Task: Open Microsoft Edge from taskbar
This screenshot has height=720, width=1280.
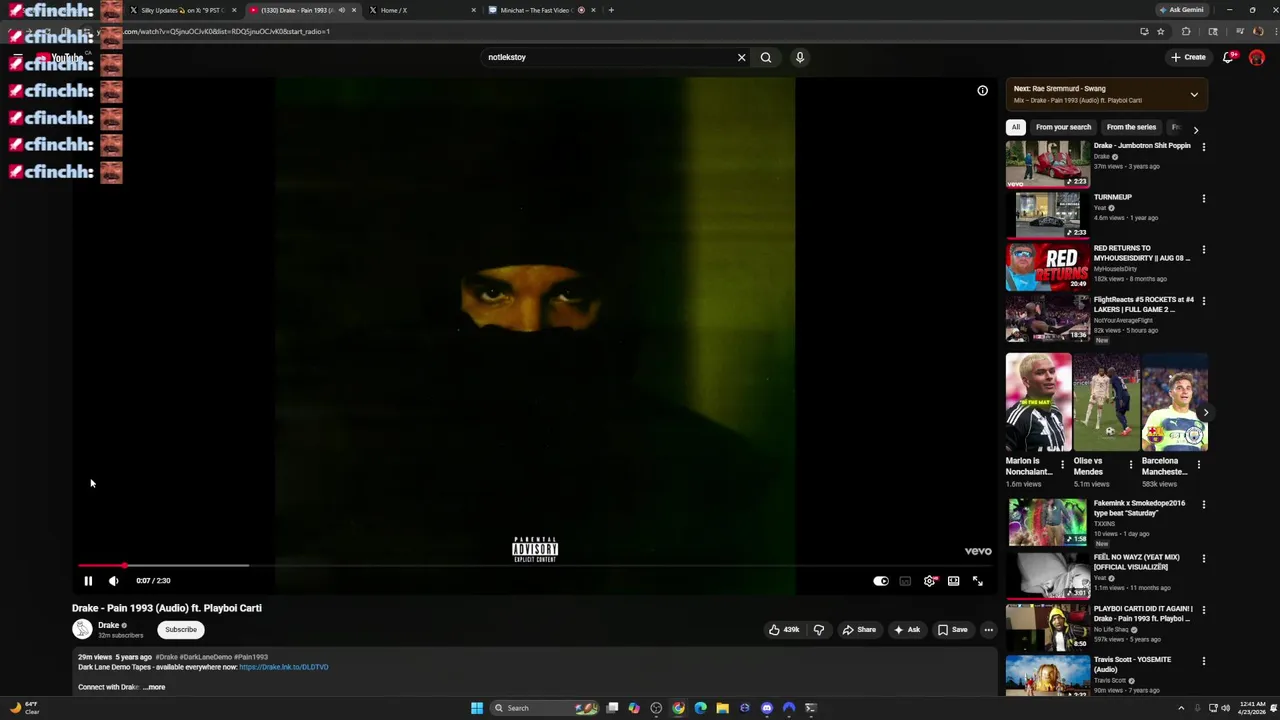Action: (x=700, y=708)
